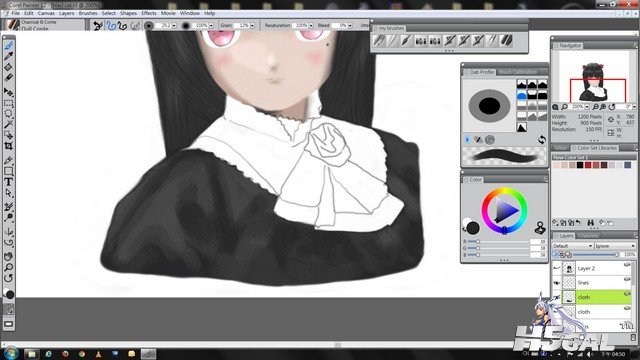The width and height of the screenshot is (640, 360).
Task: Expand the Grain value dropdown arrow
Action: point(252,25)
